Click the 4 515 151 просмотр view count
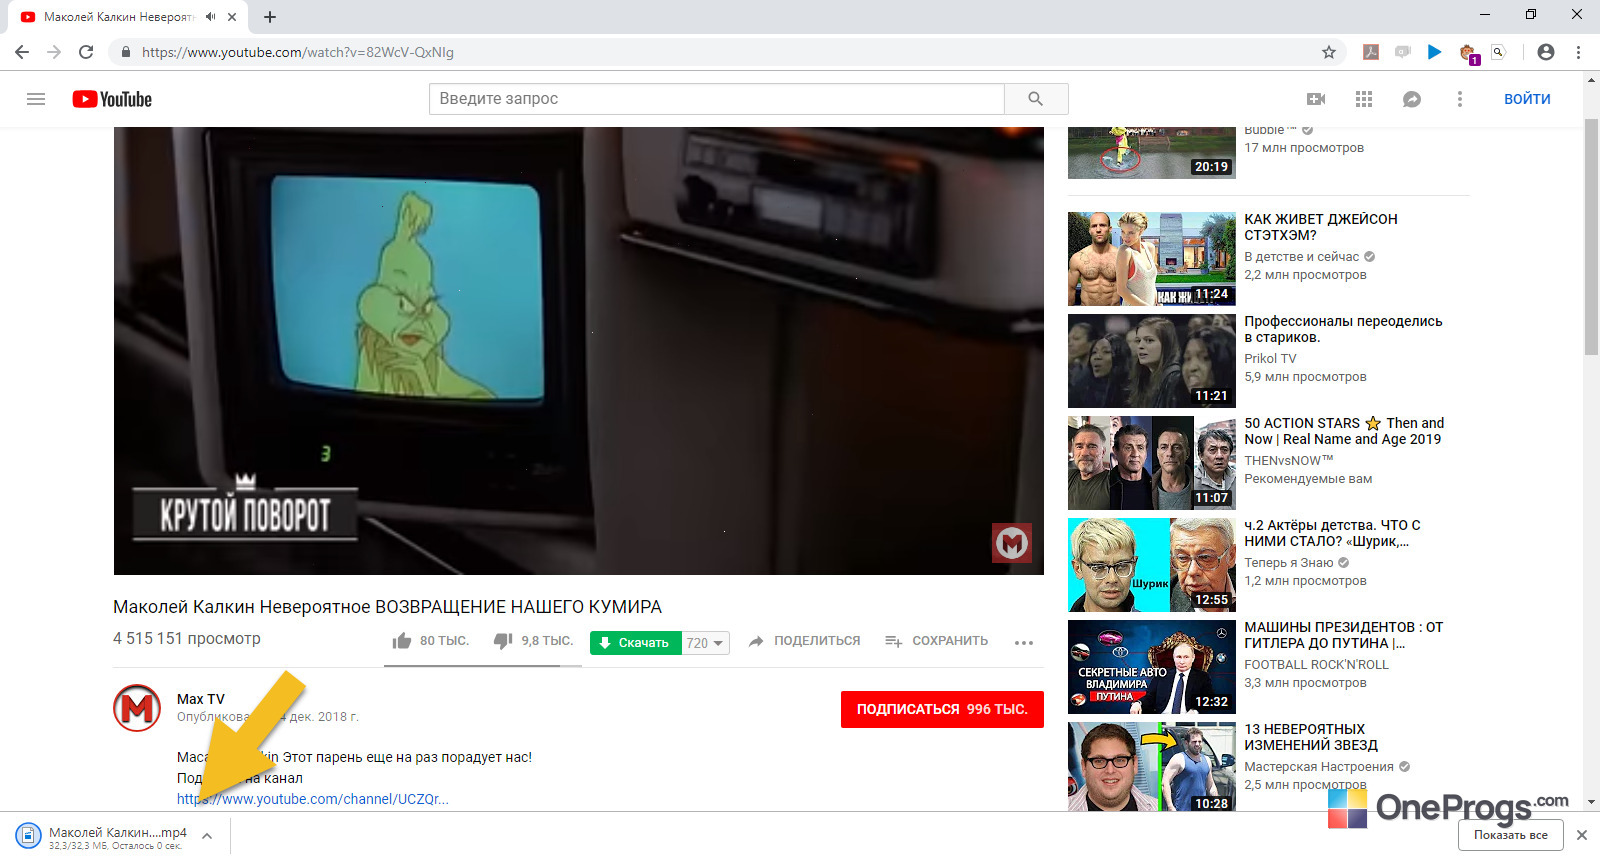Screen dimensions: 1600x860 [x=187, y=639]
